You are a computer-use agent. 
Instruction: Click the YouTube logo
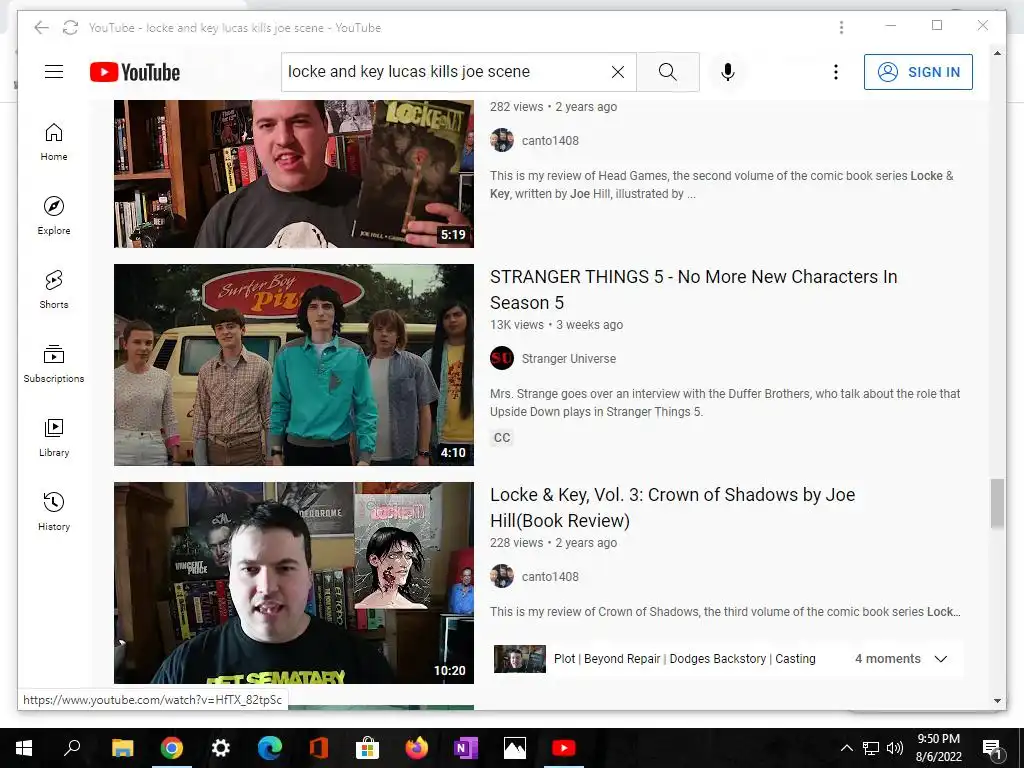pos(135,72)
